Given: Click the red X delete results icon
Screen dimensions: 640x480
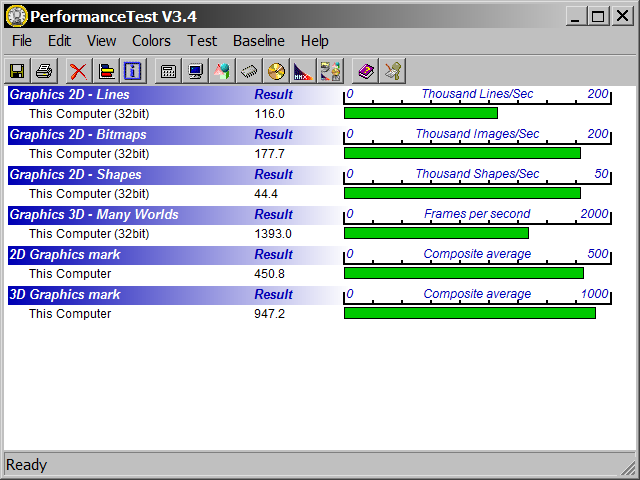Looking at the screenshot, I should (78, 71).
